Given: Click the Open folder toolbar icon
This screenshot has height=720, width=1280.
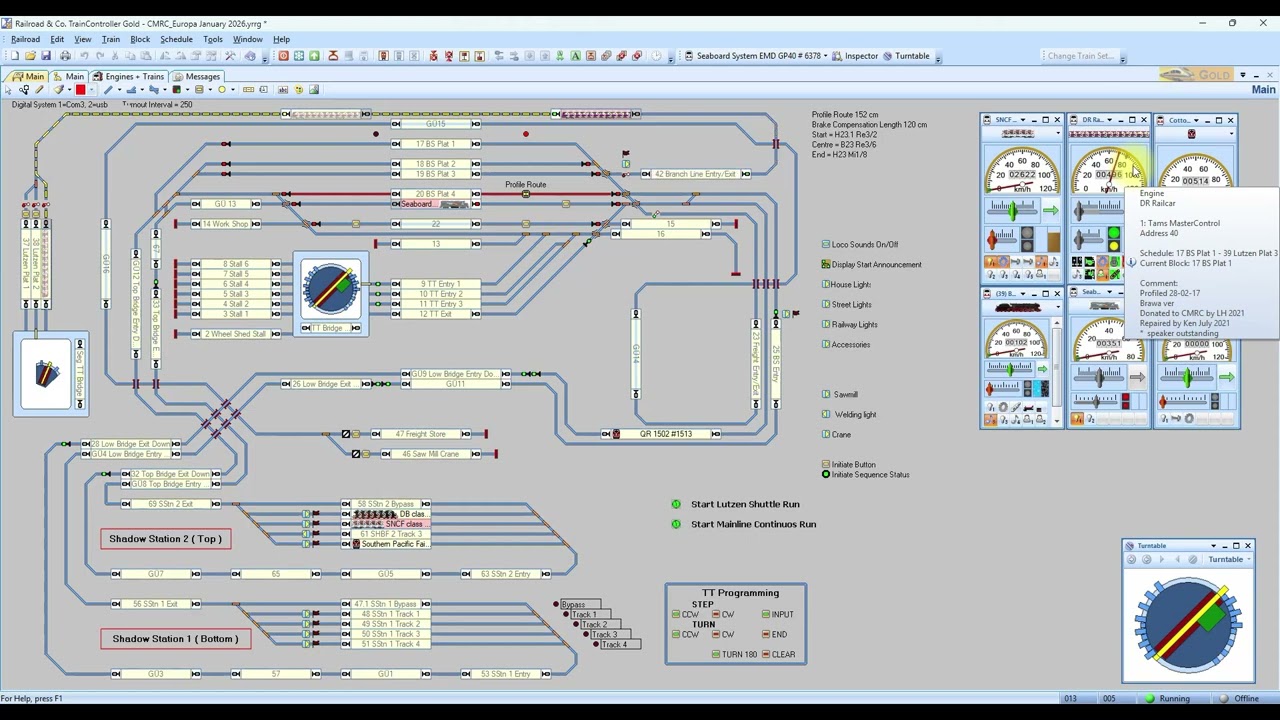Looking at the screenshot, I should (30, 56).
